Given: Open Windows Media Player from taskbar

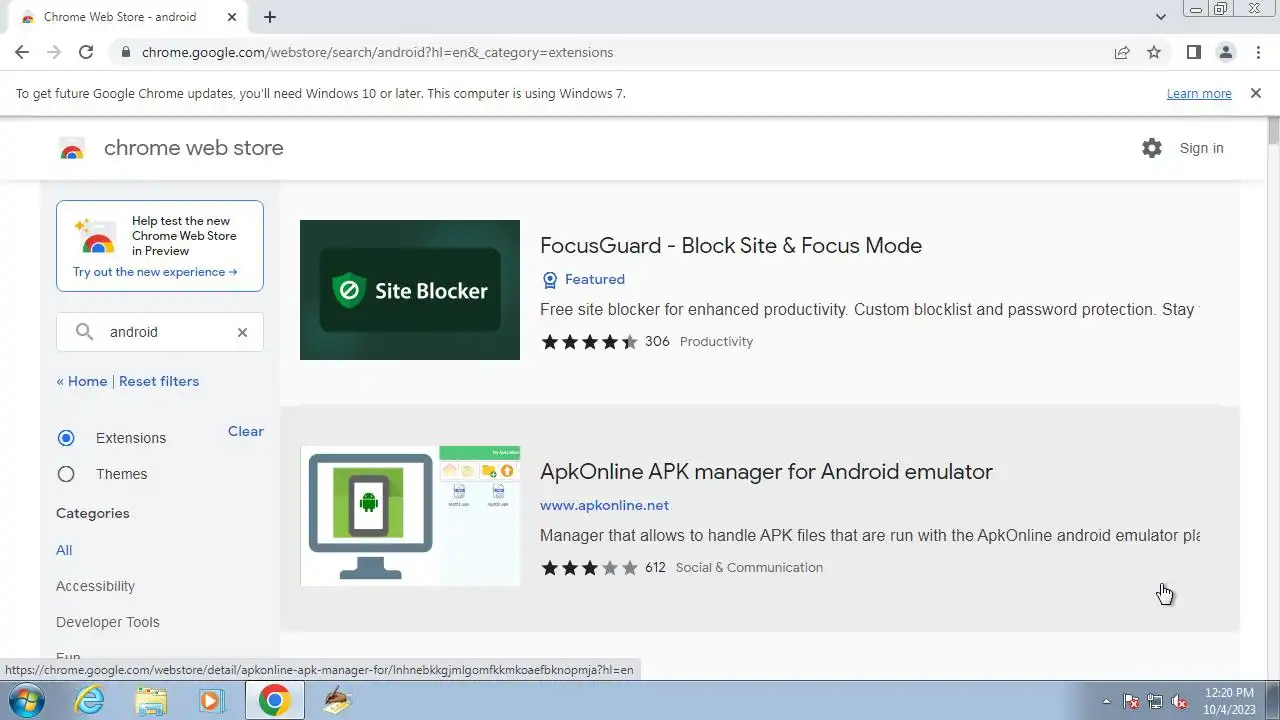Looking at the screenshot, I should tap(211, 701).
